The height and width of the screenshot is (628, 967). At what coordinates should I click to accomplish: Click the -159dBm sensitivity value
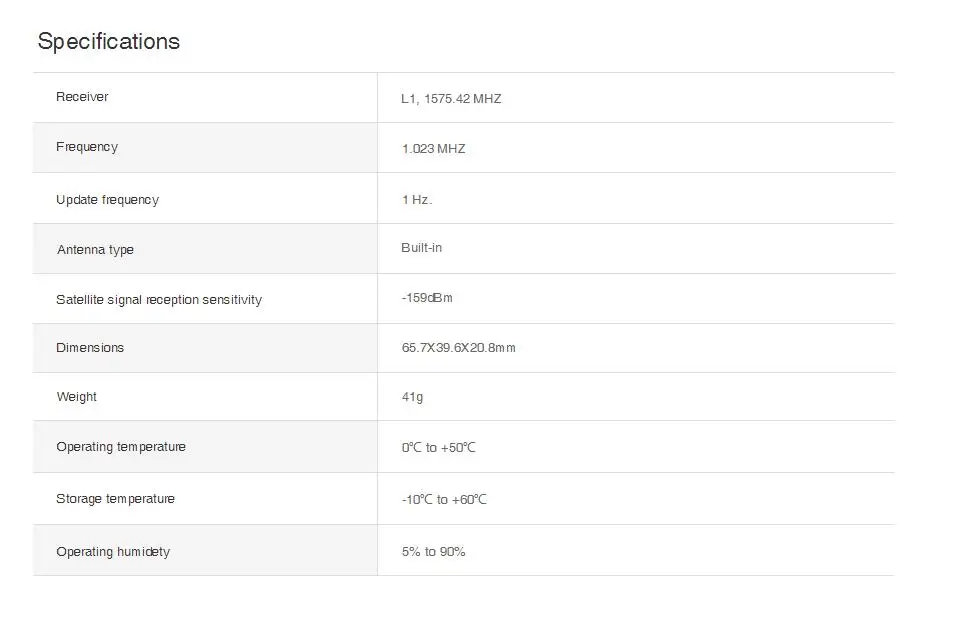(427, 298)
